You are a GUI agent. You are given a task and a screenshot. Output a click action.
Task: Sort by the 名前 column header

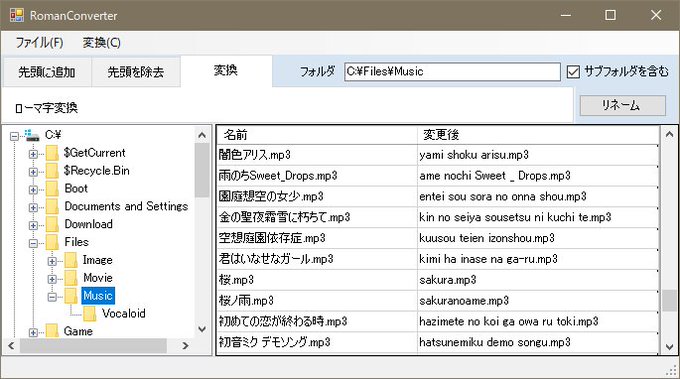pyautogui.click(x=317, y=135)
